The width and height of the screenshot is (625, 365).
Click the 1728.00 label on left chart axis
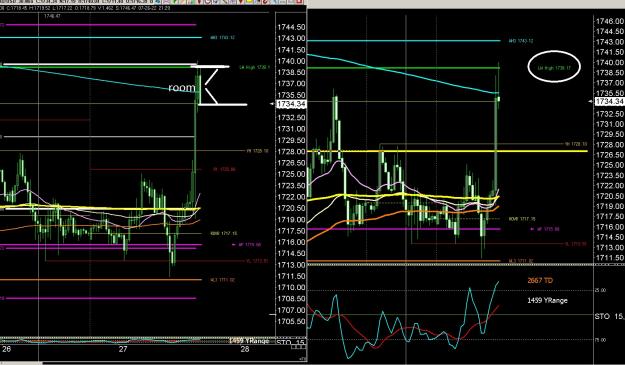pos(291,152)
